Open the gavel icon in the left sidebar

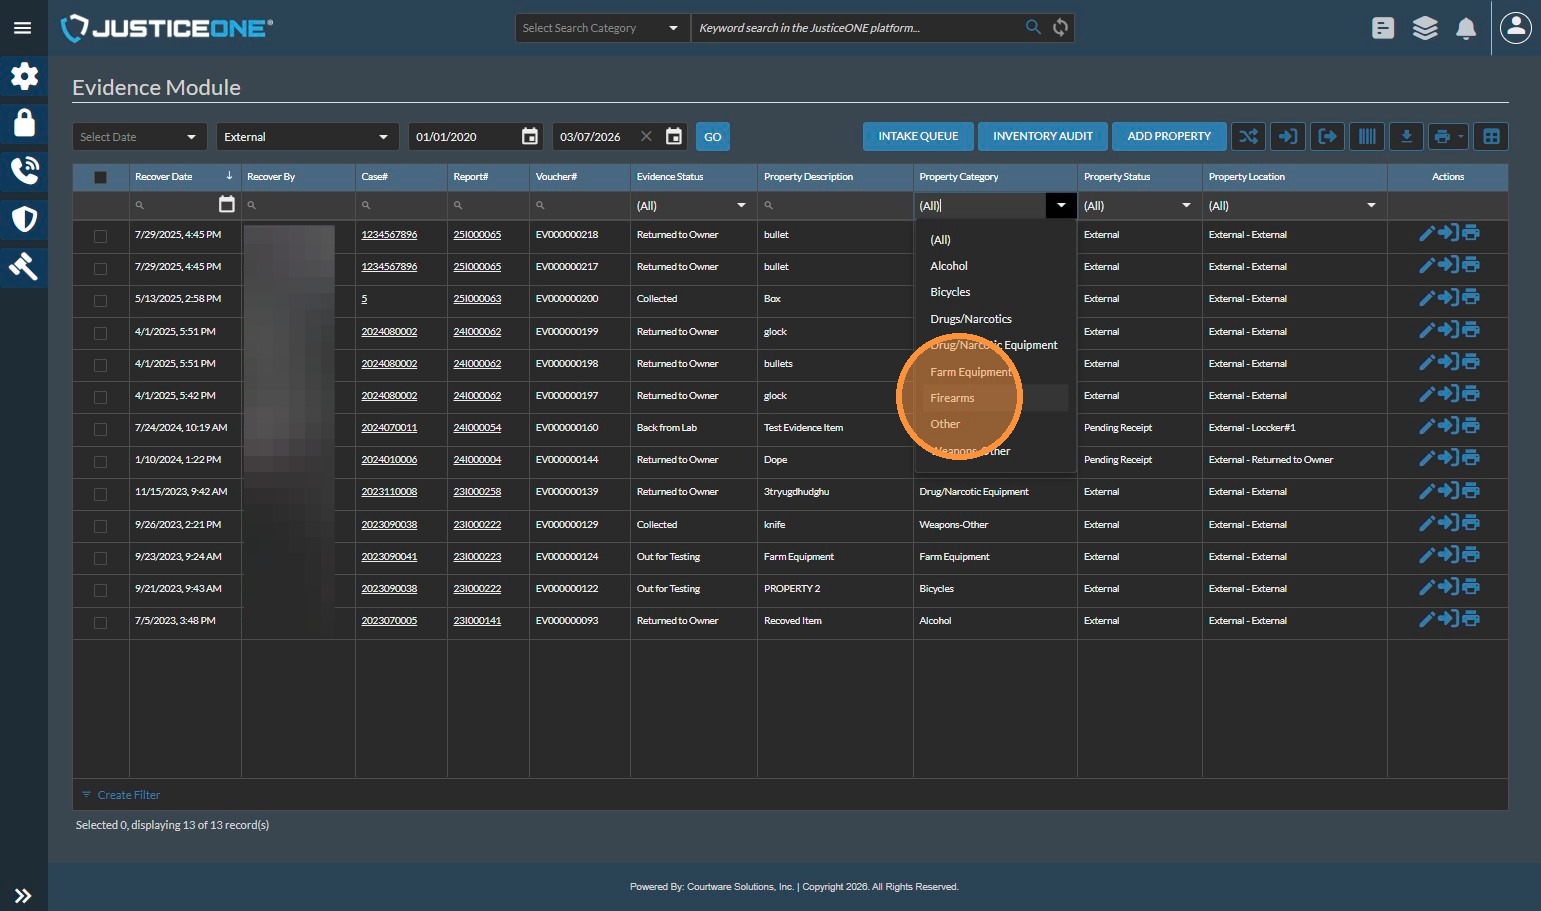[x=24, y=266]
